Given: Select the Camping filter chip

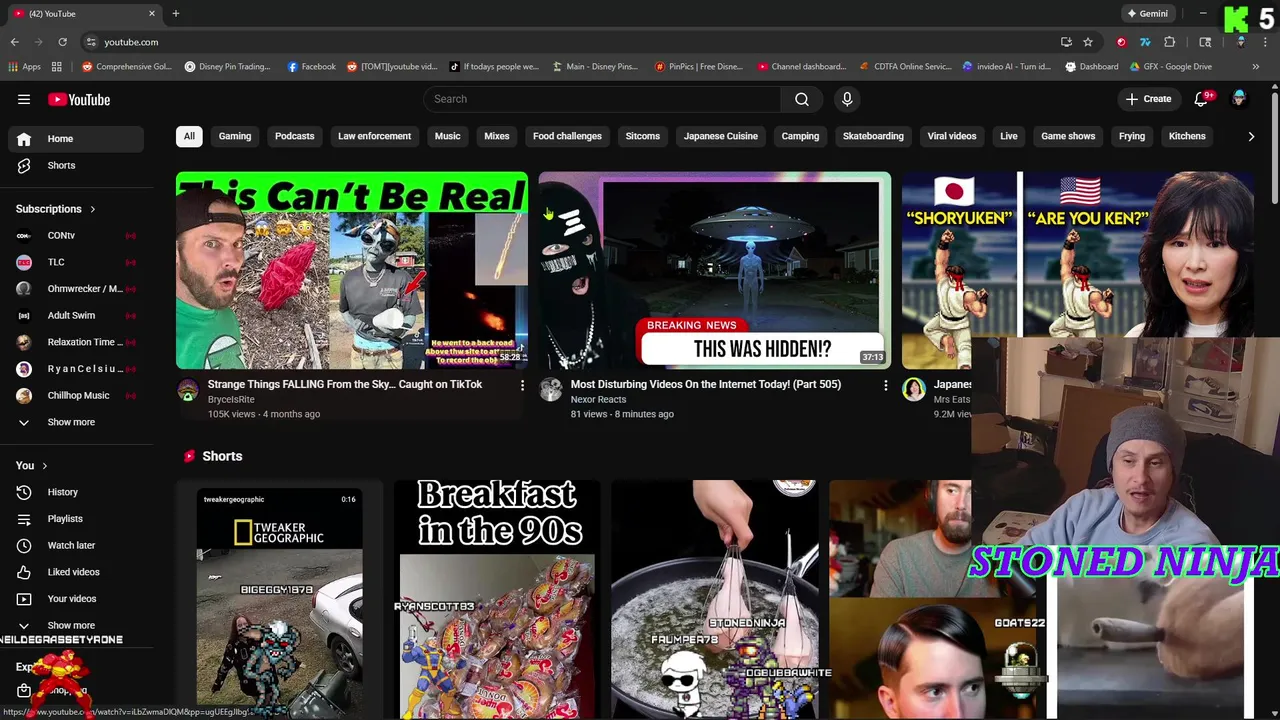Looking at the screenshot, I should 800,136.
